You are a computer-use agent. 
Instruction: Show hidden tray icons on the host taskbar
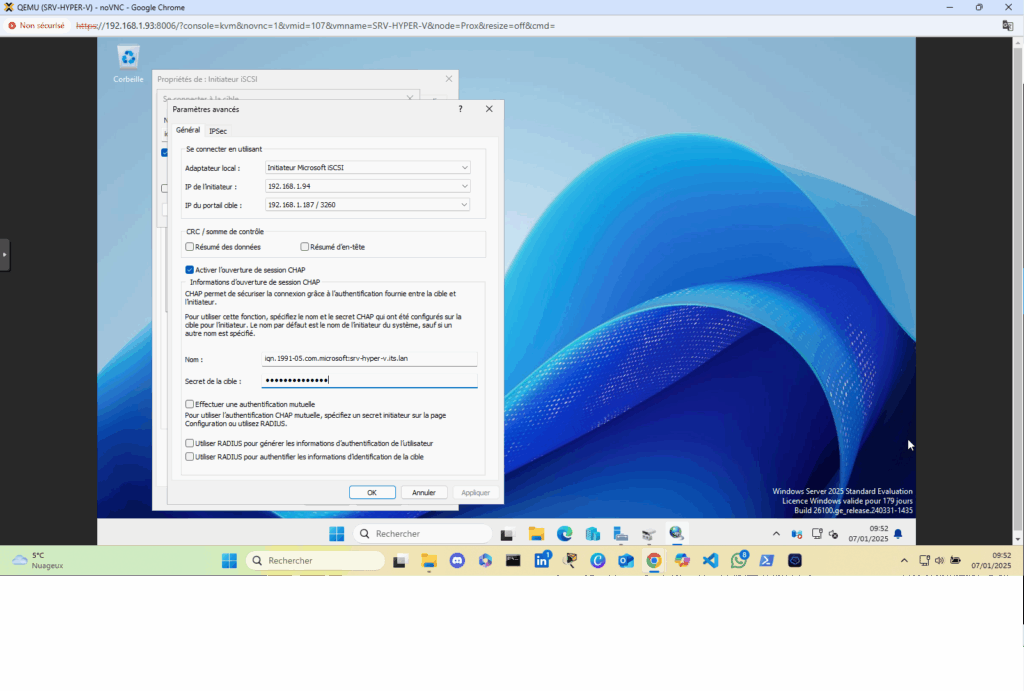pos(904,560)
